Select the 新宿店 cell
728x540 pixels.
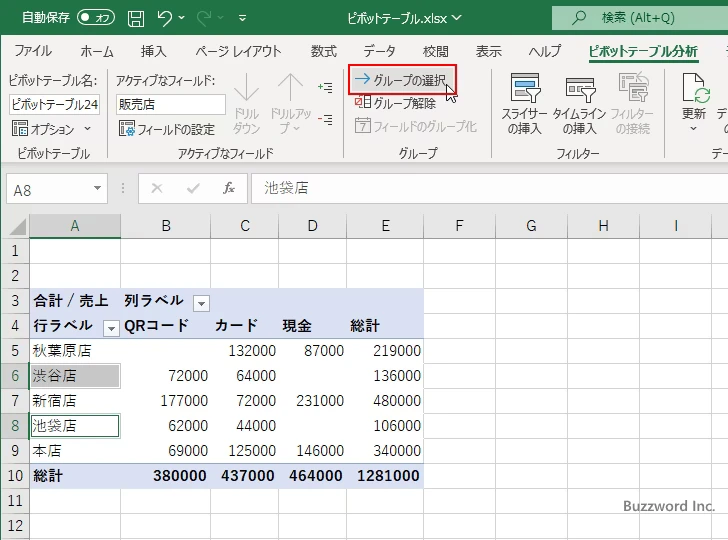(75, 401)
